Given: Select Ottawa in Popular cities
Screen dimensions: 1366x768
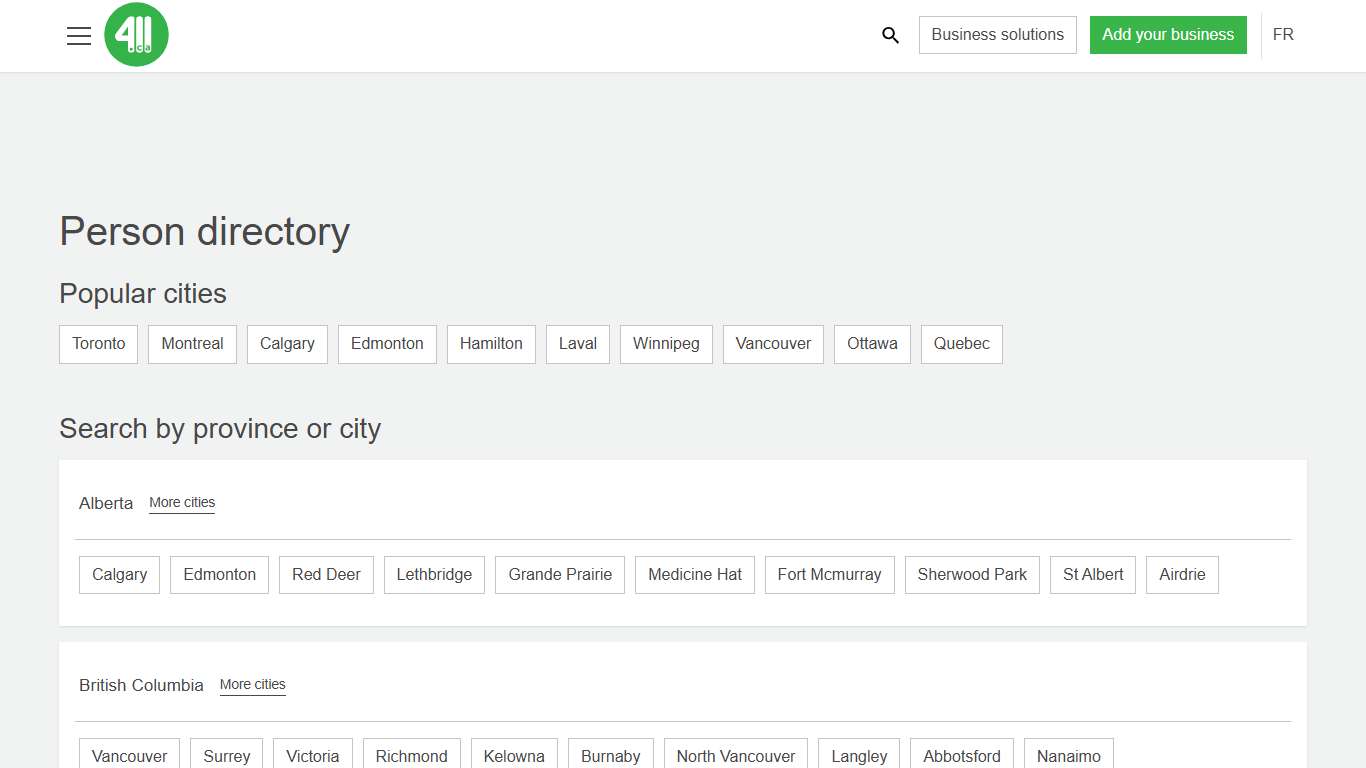Looking at the screenshot, I should pos(872,344).
